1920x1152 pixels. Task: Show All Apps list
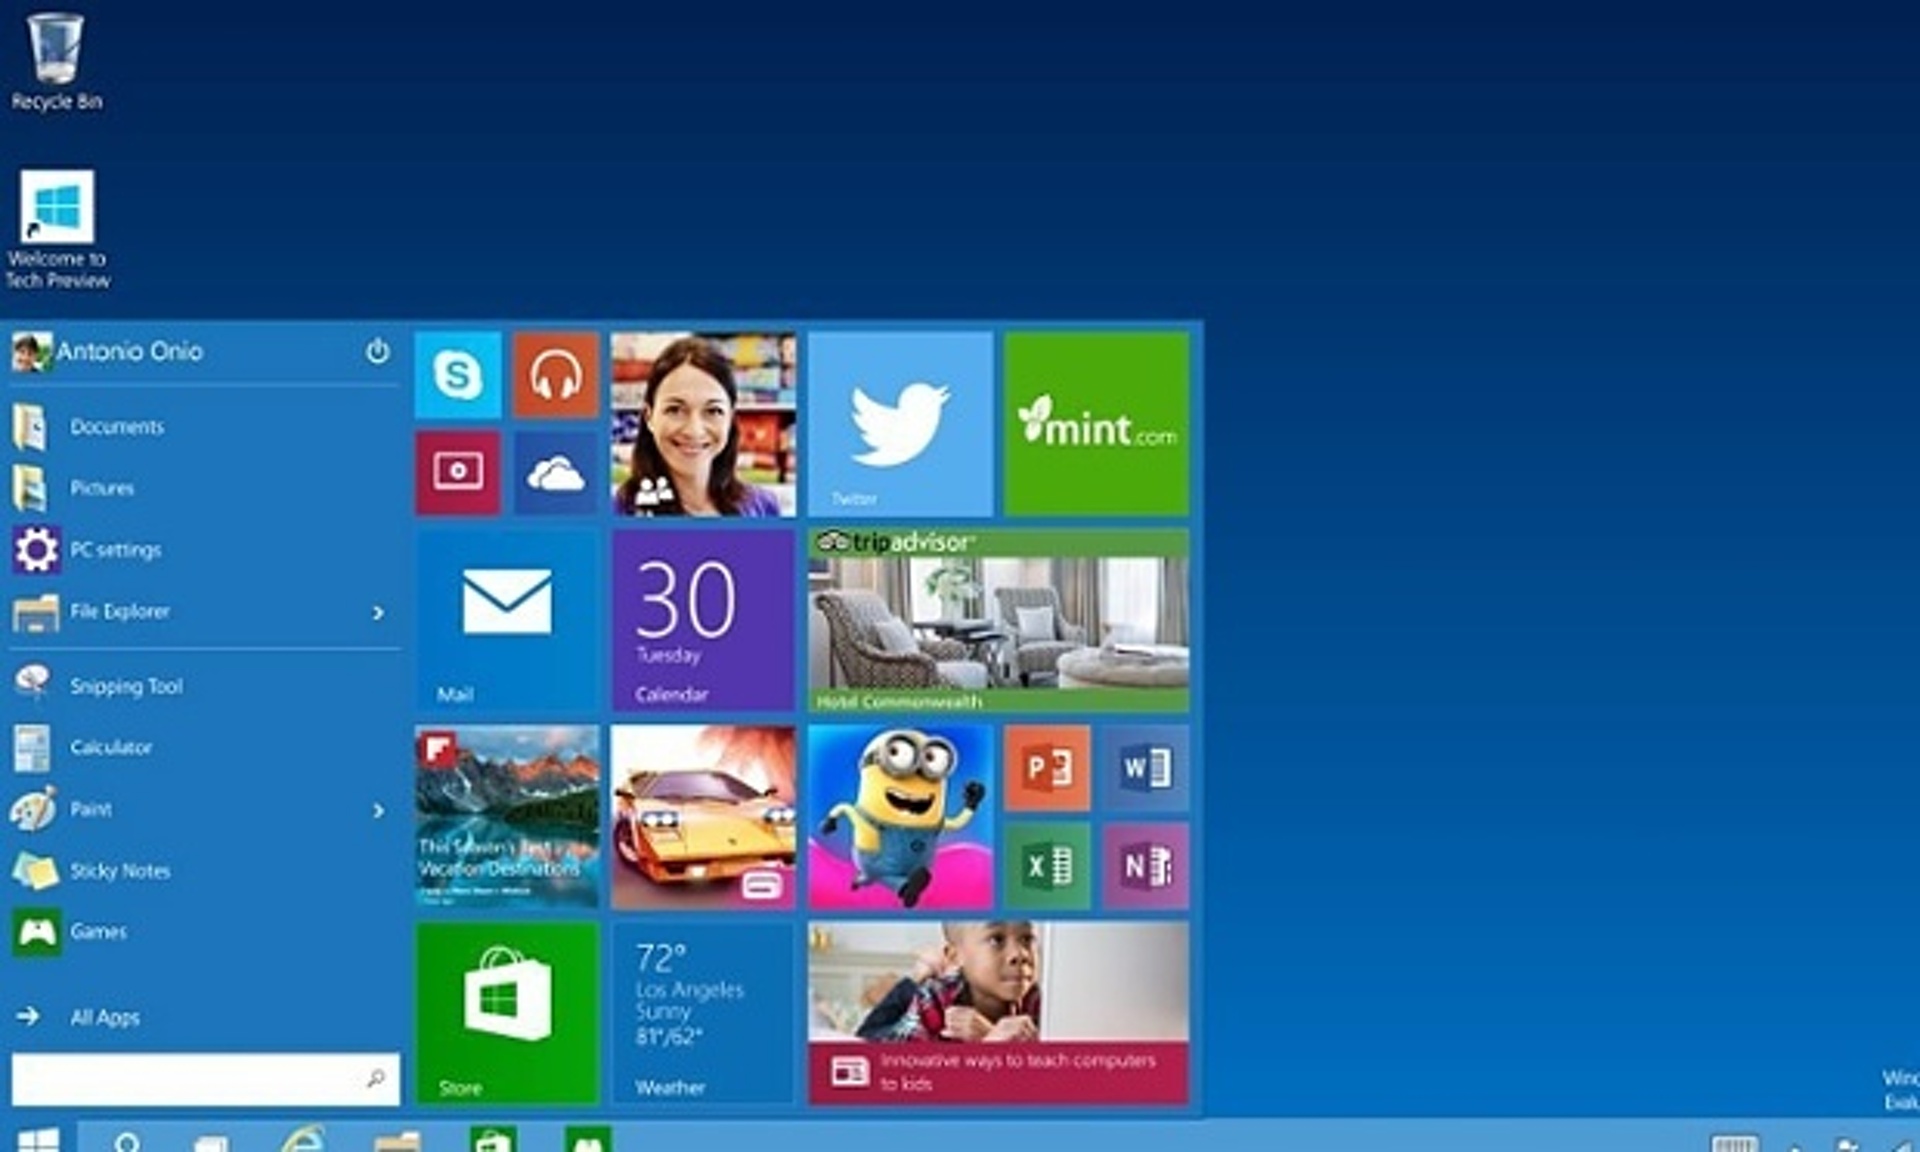104,1017
